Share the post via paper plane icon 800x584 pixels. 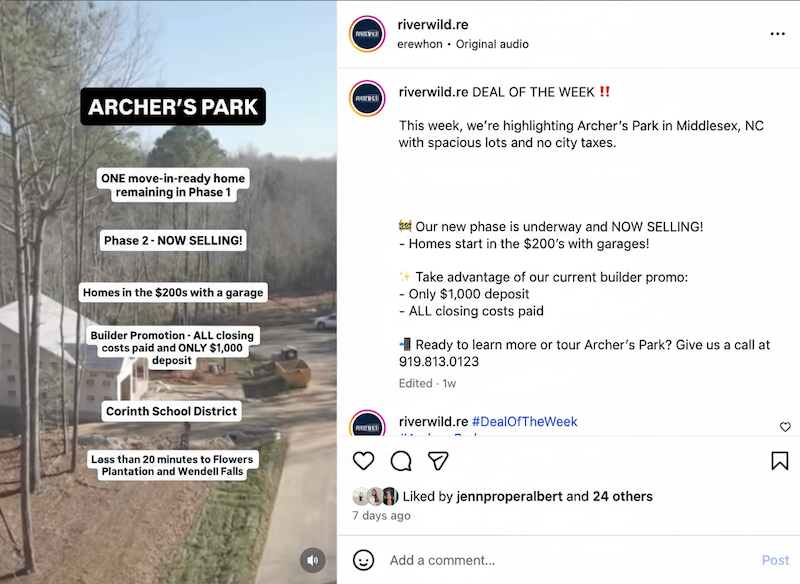(438, 461)
